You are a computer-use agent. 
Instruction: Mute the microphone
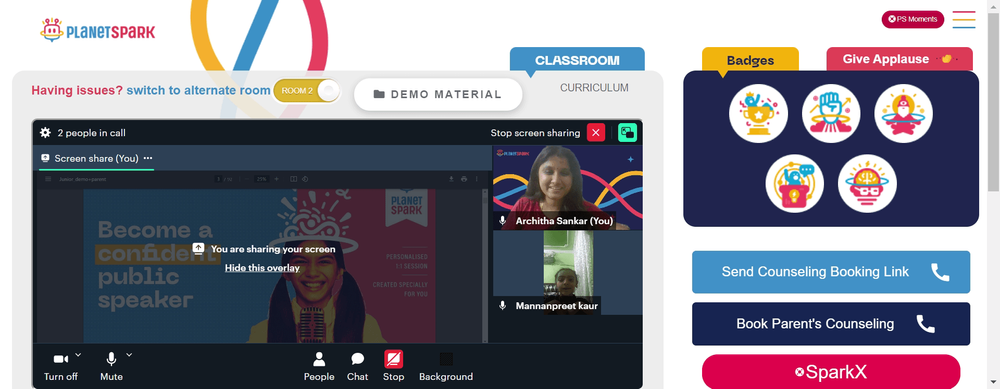coord(112,367)
